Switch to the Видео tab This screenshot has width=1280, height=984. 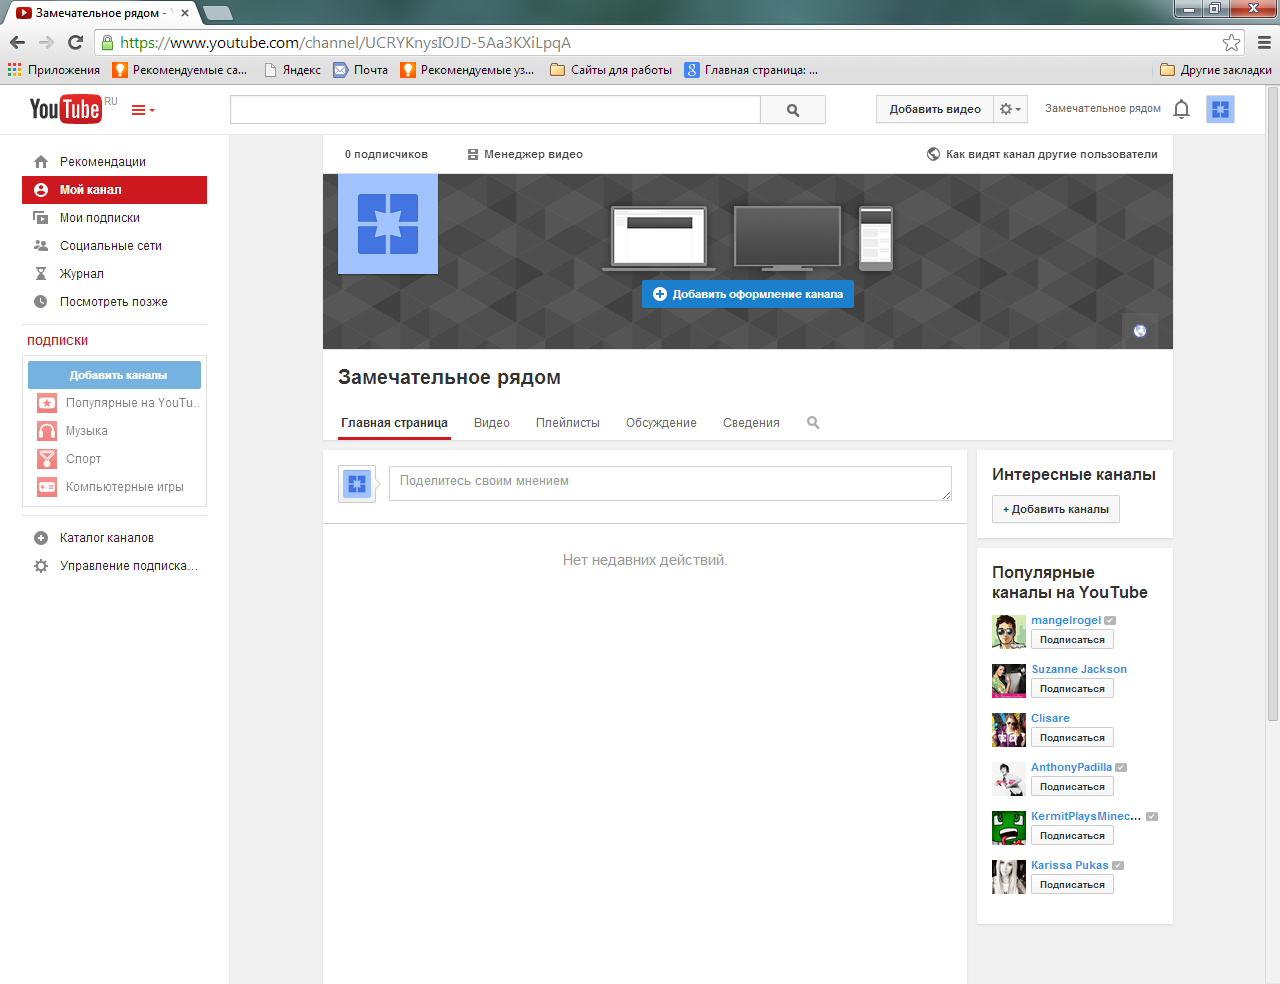coord(492,423)
